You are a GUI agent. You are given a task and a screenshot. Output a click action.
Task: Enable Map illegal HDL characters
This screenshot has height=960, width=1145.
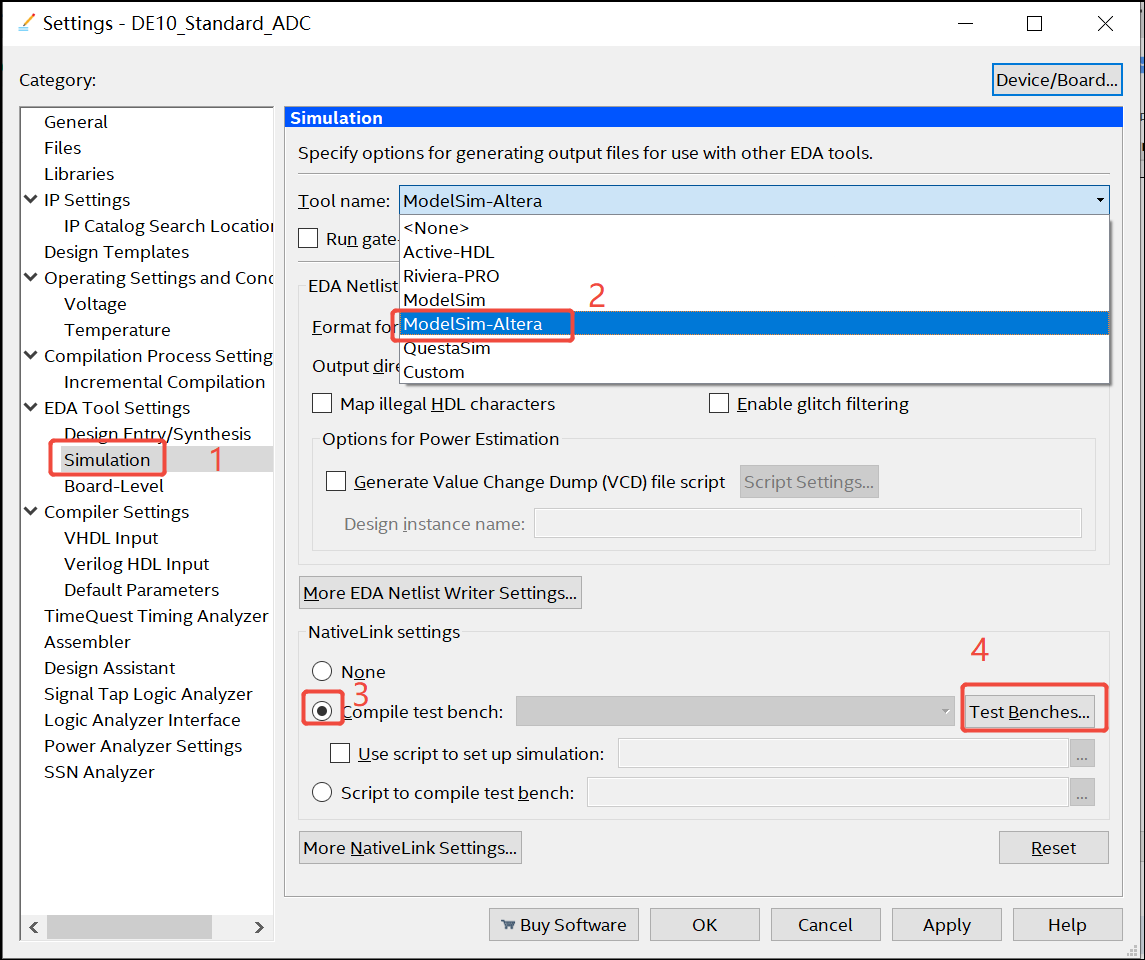click(x=321, y=404)
